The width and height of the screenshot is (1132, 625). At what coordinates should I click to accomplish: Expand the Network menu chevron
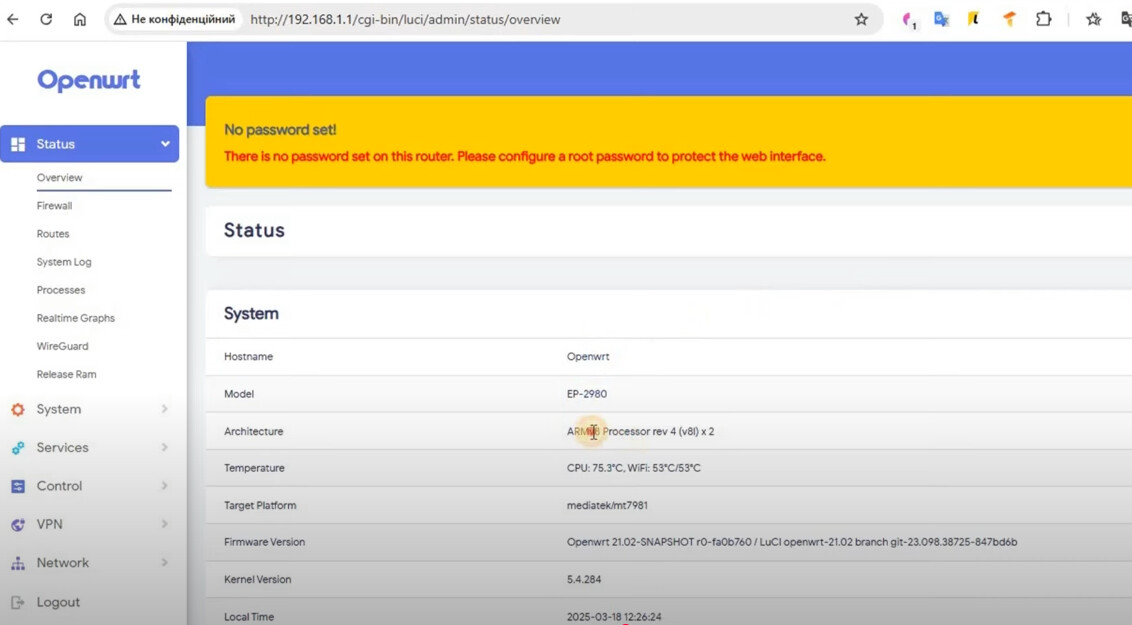pos(165,562)
